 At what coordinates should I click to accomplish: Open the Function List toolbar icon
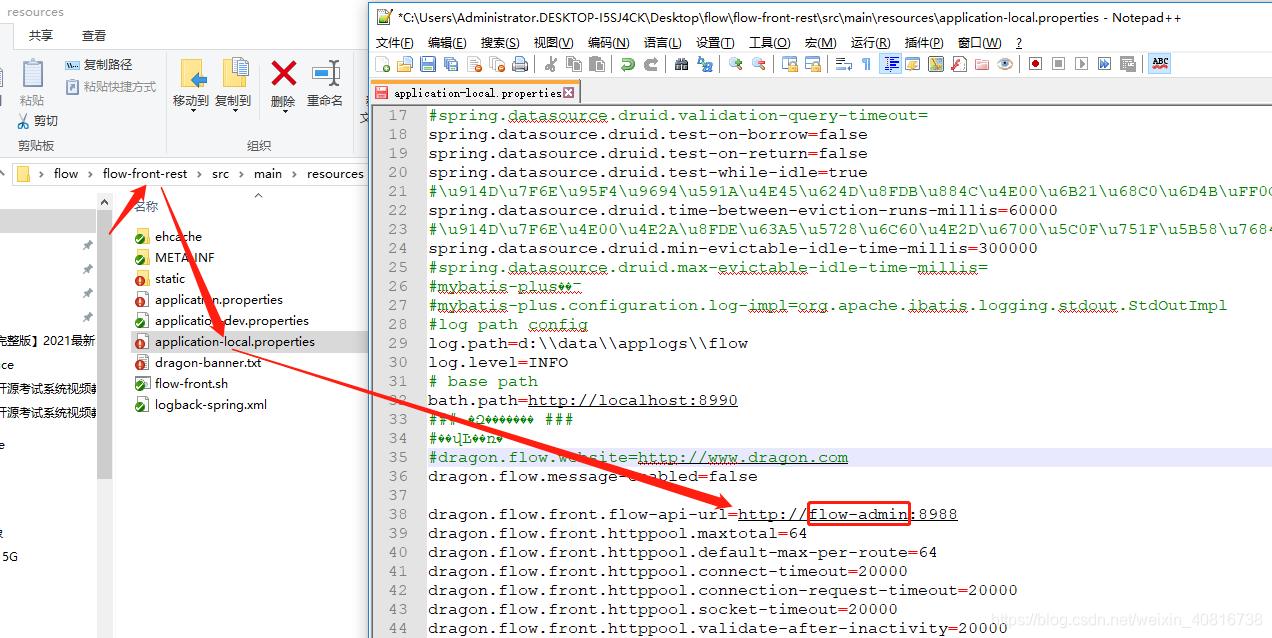point(958,64)
